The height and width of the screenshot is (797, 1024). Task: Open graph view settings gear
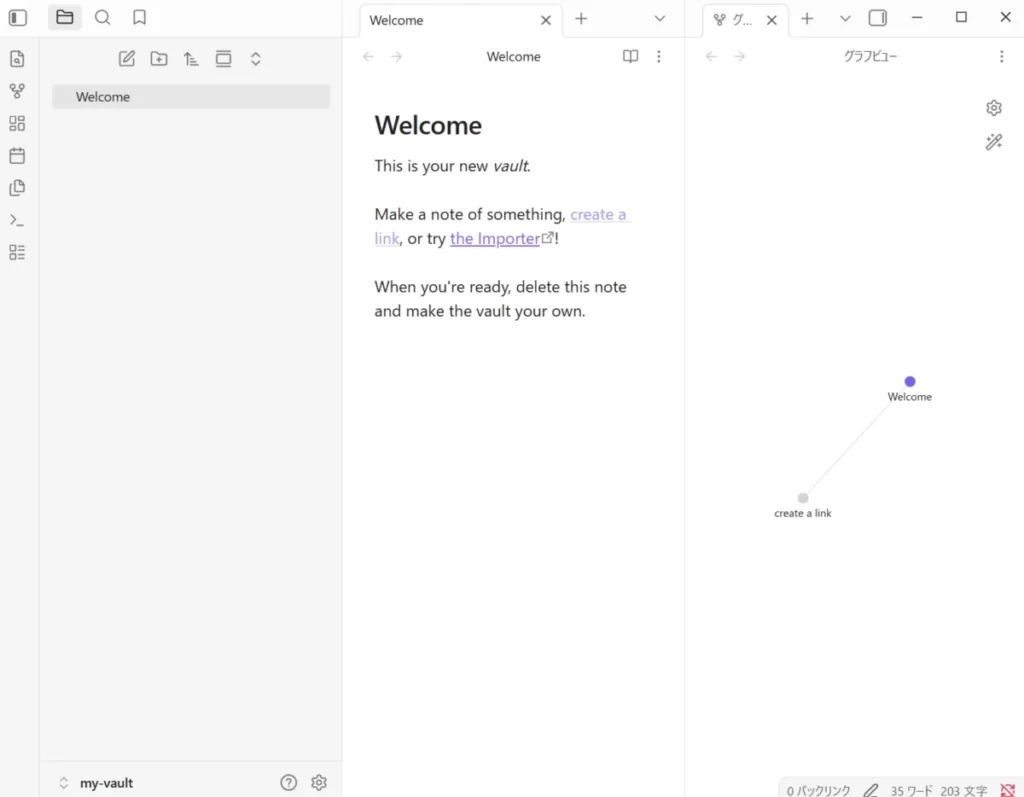click(x=993, y=108)
